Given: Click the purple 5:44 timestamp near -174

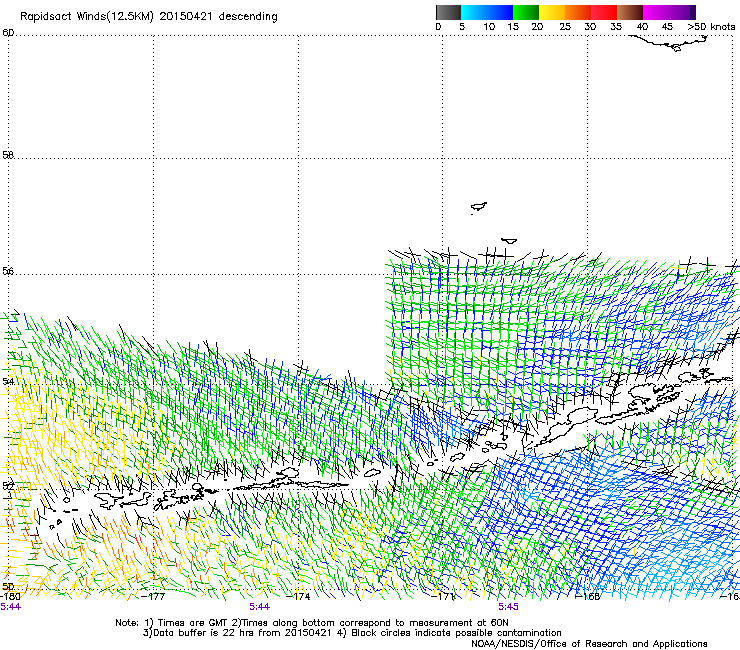Looking at the screenshot, I should click(x=260, y=607).
